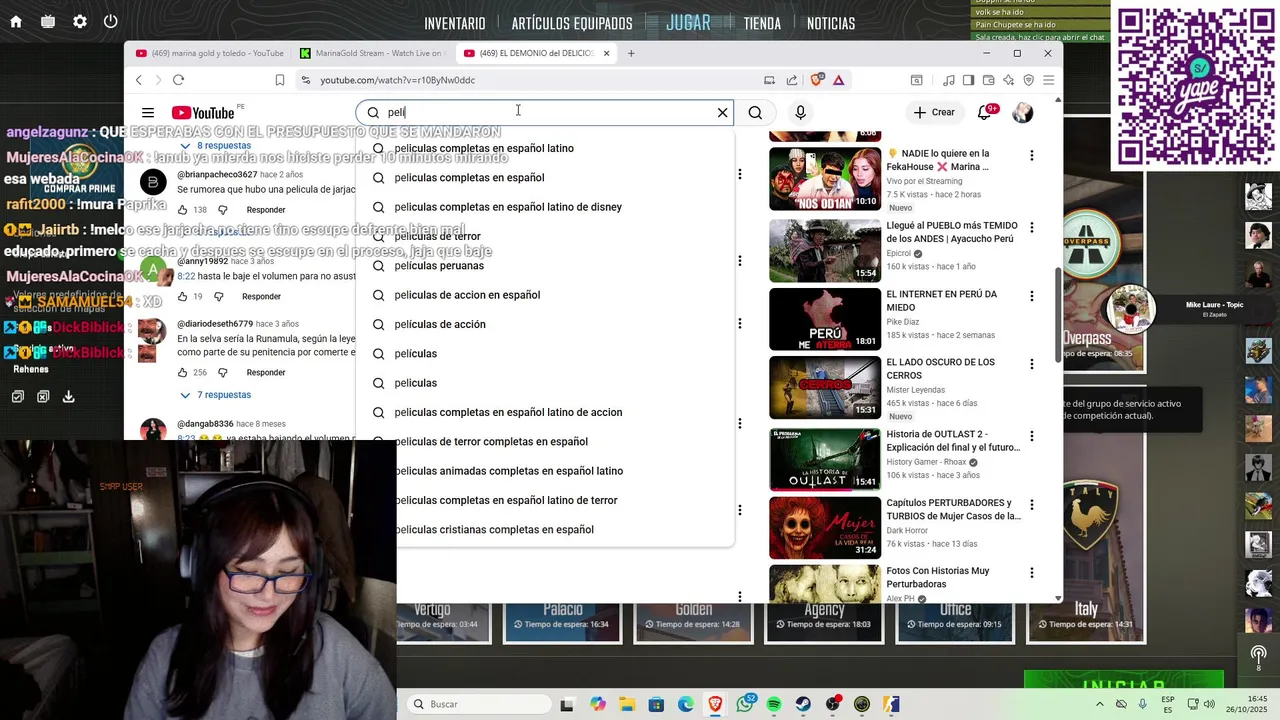Open the YouTube account avatar menu
Viewport: 1280px width, 720px height.
click(x=1022, y=113)
